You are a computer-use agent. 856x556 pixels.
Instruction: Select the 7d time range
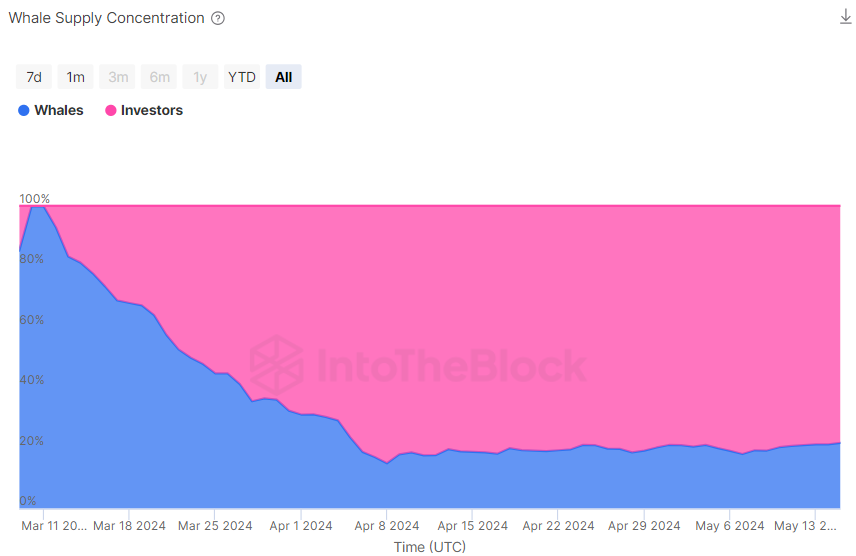pos(34,77)
